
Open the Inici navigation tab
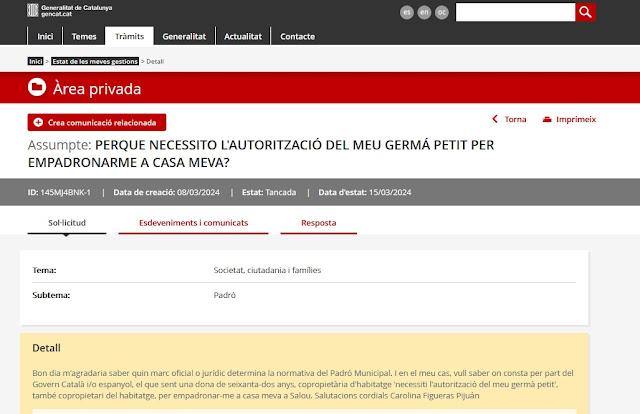45,36
